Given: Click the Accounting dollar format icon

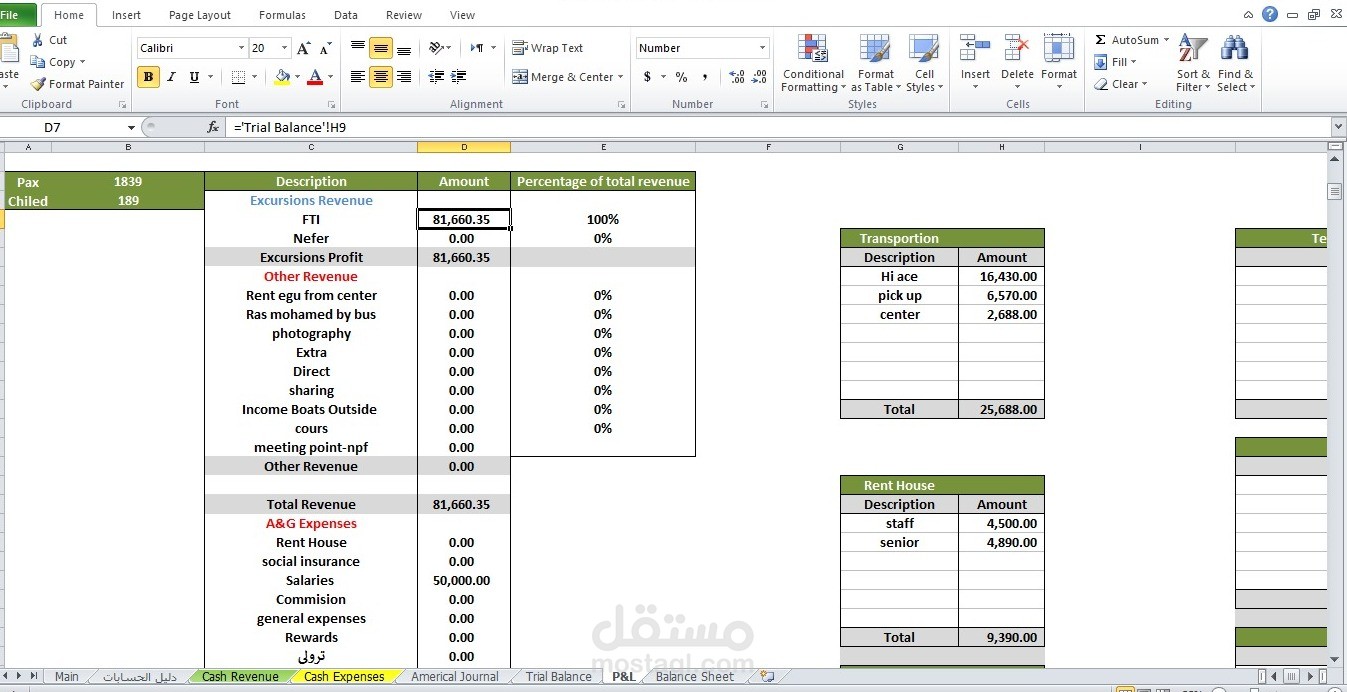Looking at the screenshot, I should (647, 77).
